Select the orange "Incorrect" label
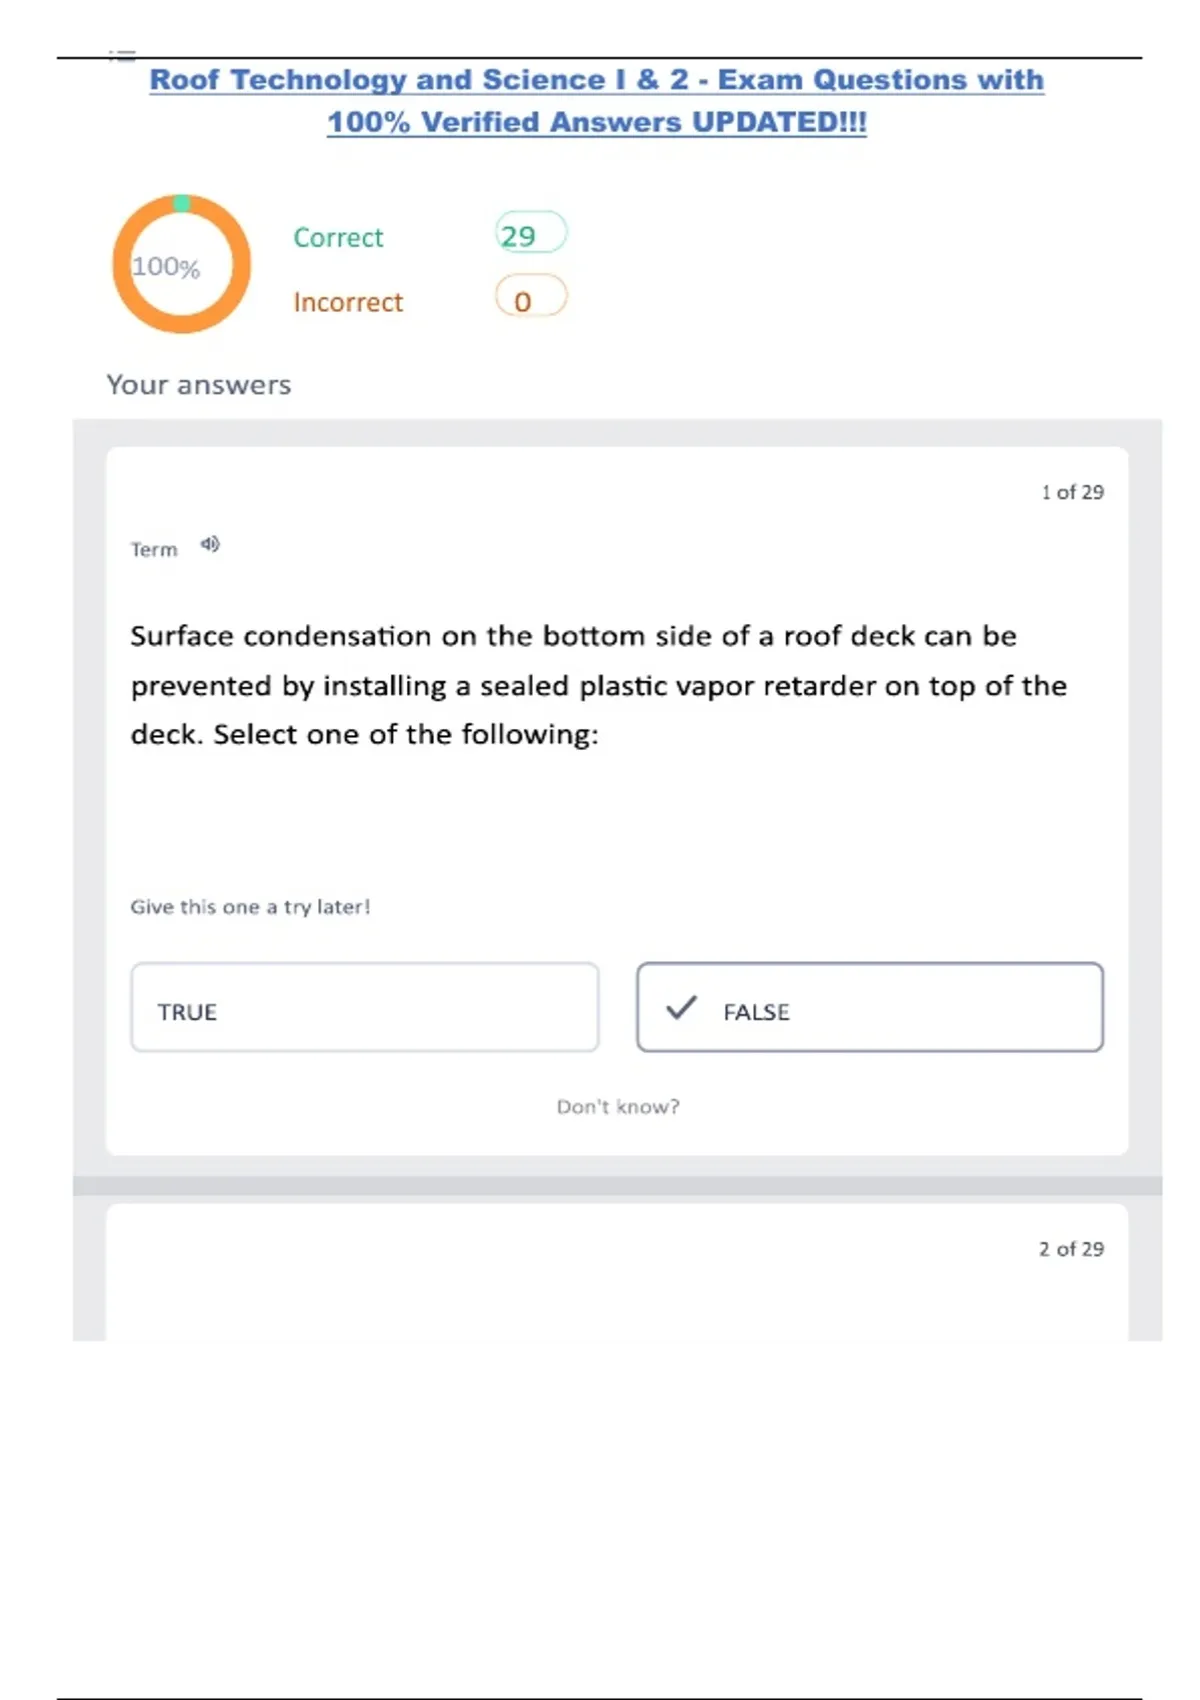This screenshot has width=1200, height=1700. tap(348, 302)
